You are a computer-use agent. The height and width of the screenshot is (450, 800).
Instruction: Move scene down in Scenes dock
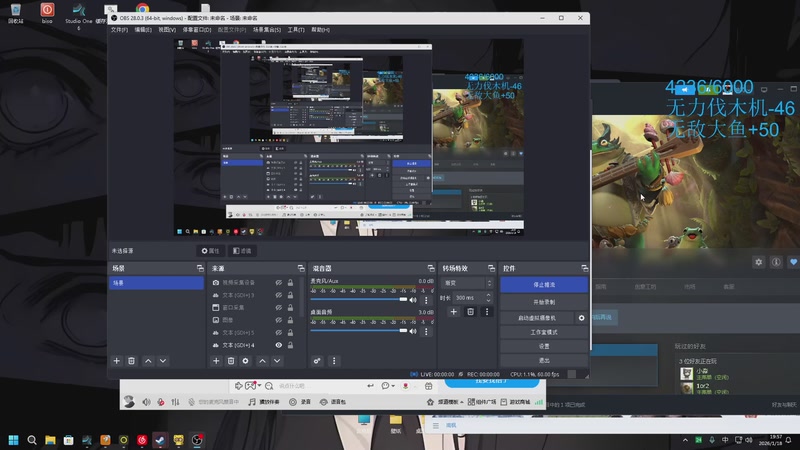tap(163, 361)
